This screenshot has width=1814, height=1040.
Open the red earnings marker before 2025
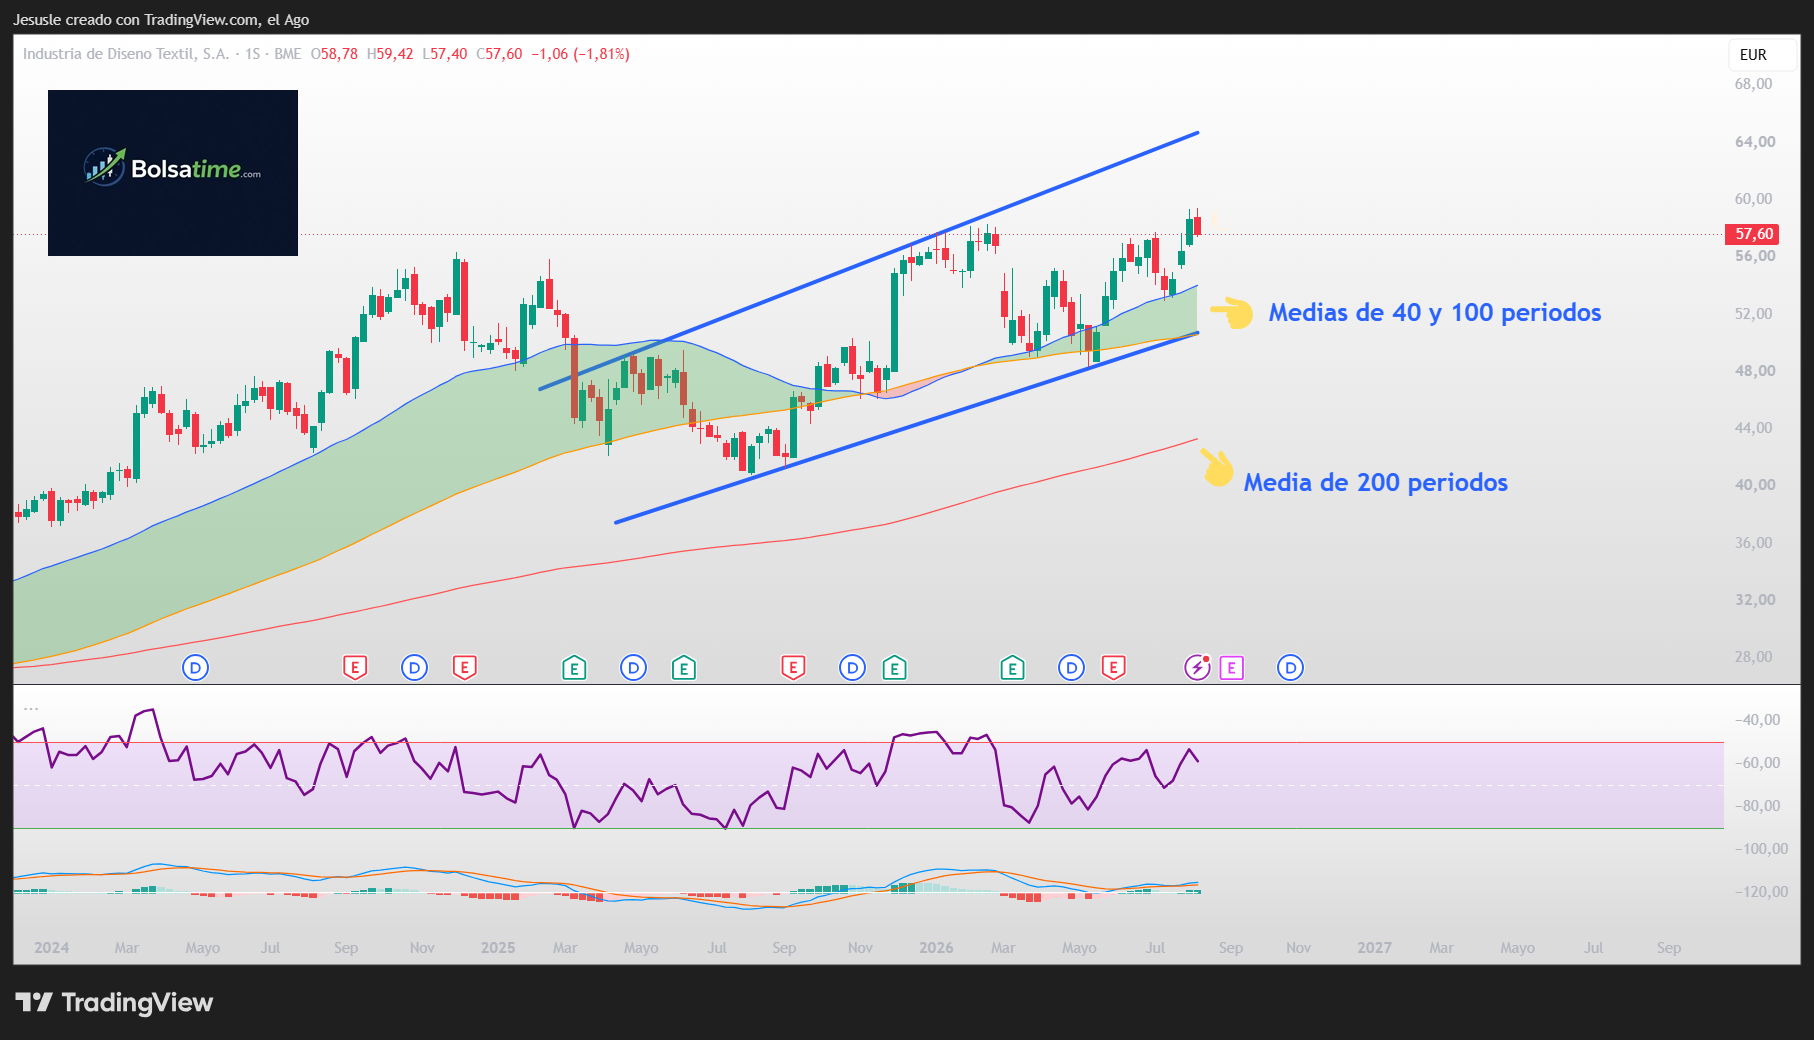click(x=464, y=668)
